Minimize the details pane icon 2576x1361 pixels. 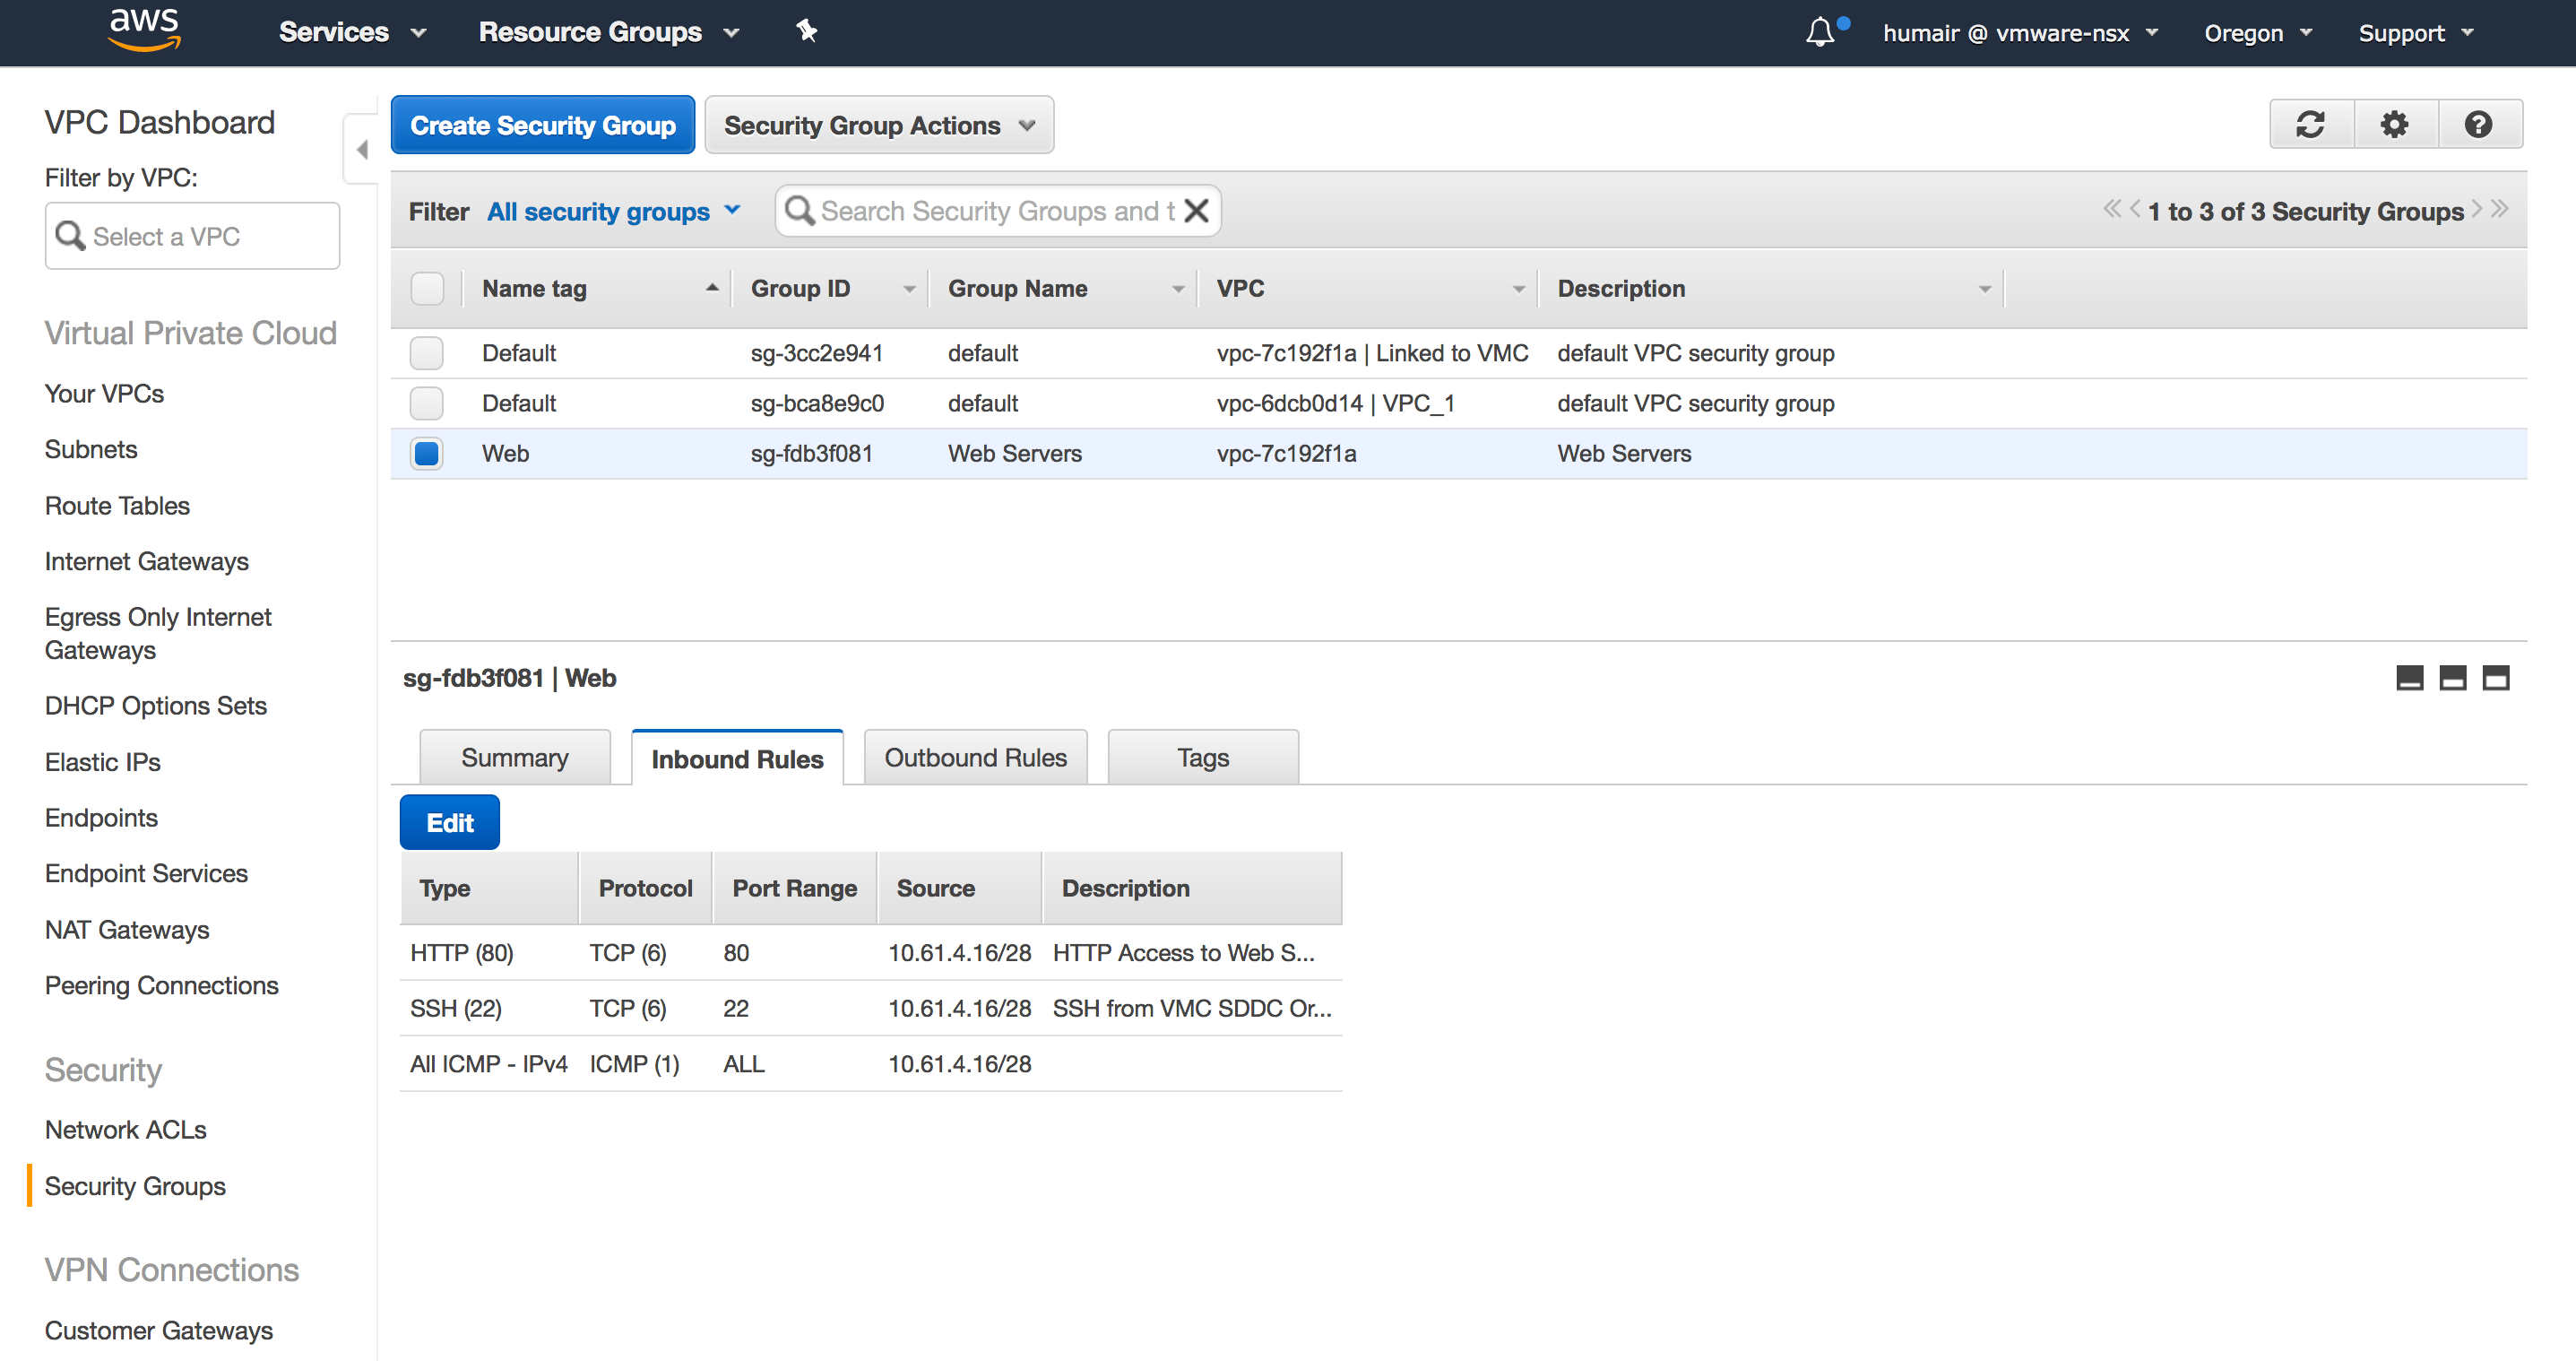(x=2410, y=678)
